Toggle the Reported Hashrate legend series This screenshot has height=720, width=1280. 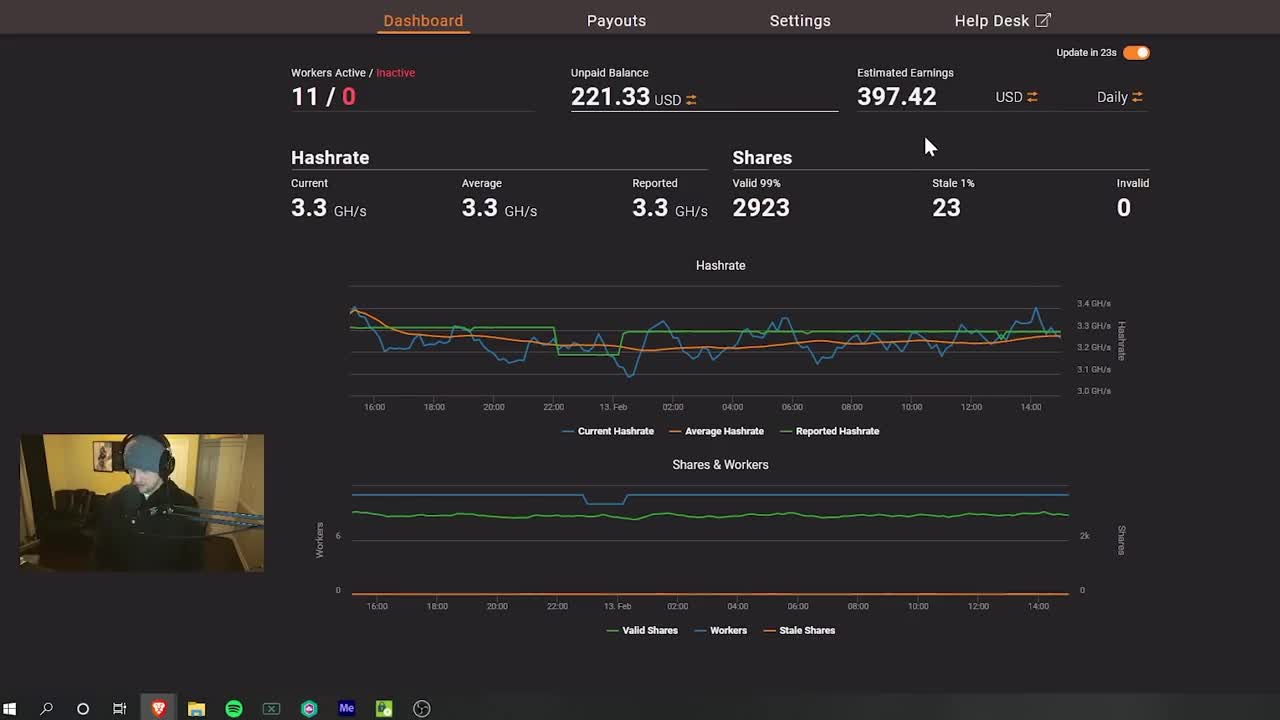pyautogui.click(x=829, y=431)
